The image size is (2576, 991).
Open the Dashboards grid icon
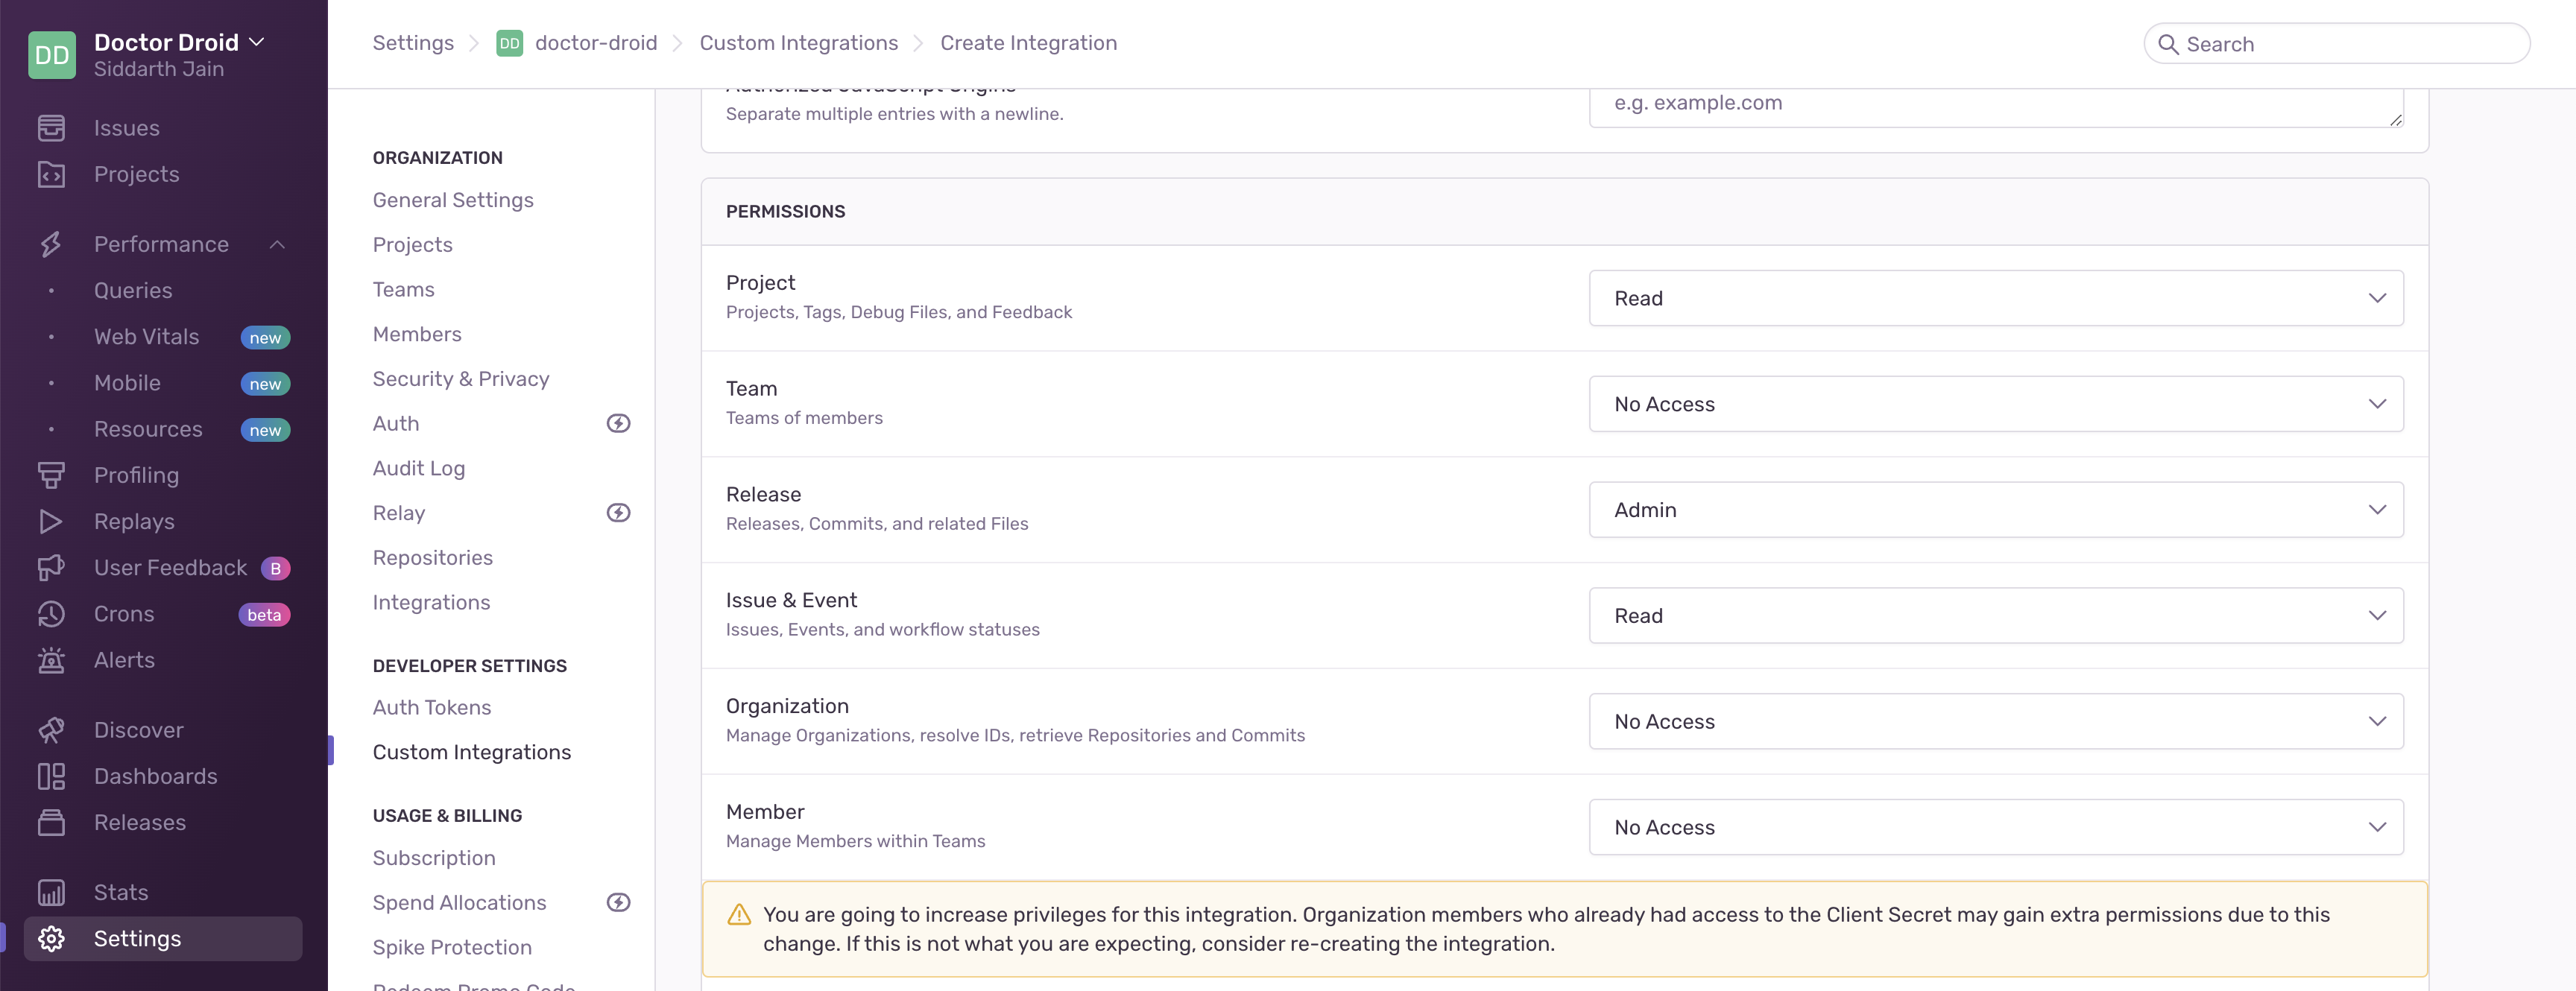click(x=51, y=776)
